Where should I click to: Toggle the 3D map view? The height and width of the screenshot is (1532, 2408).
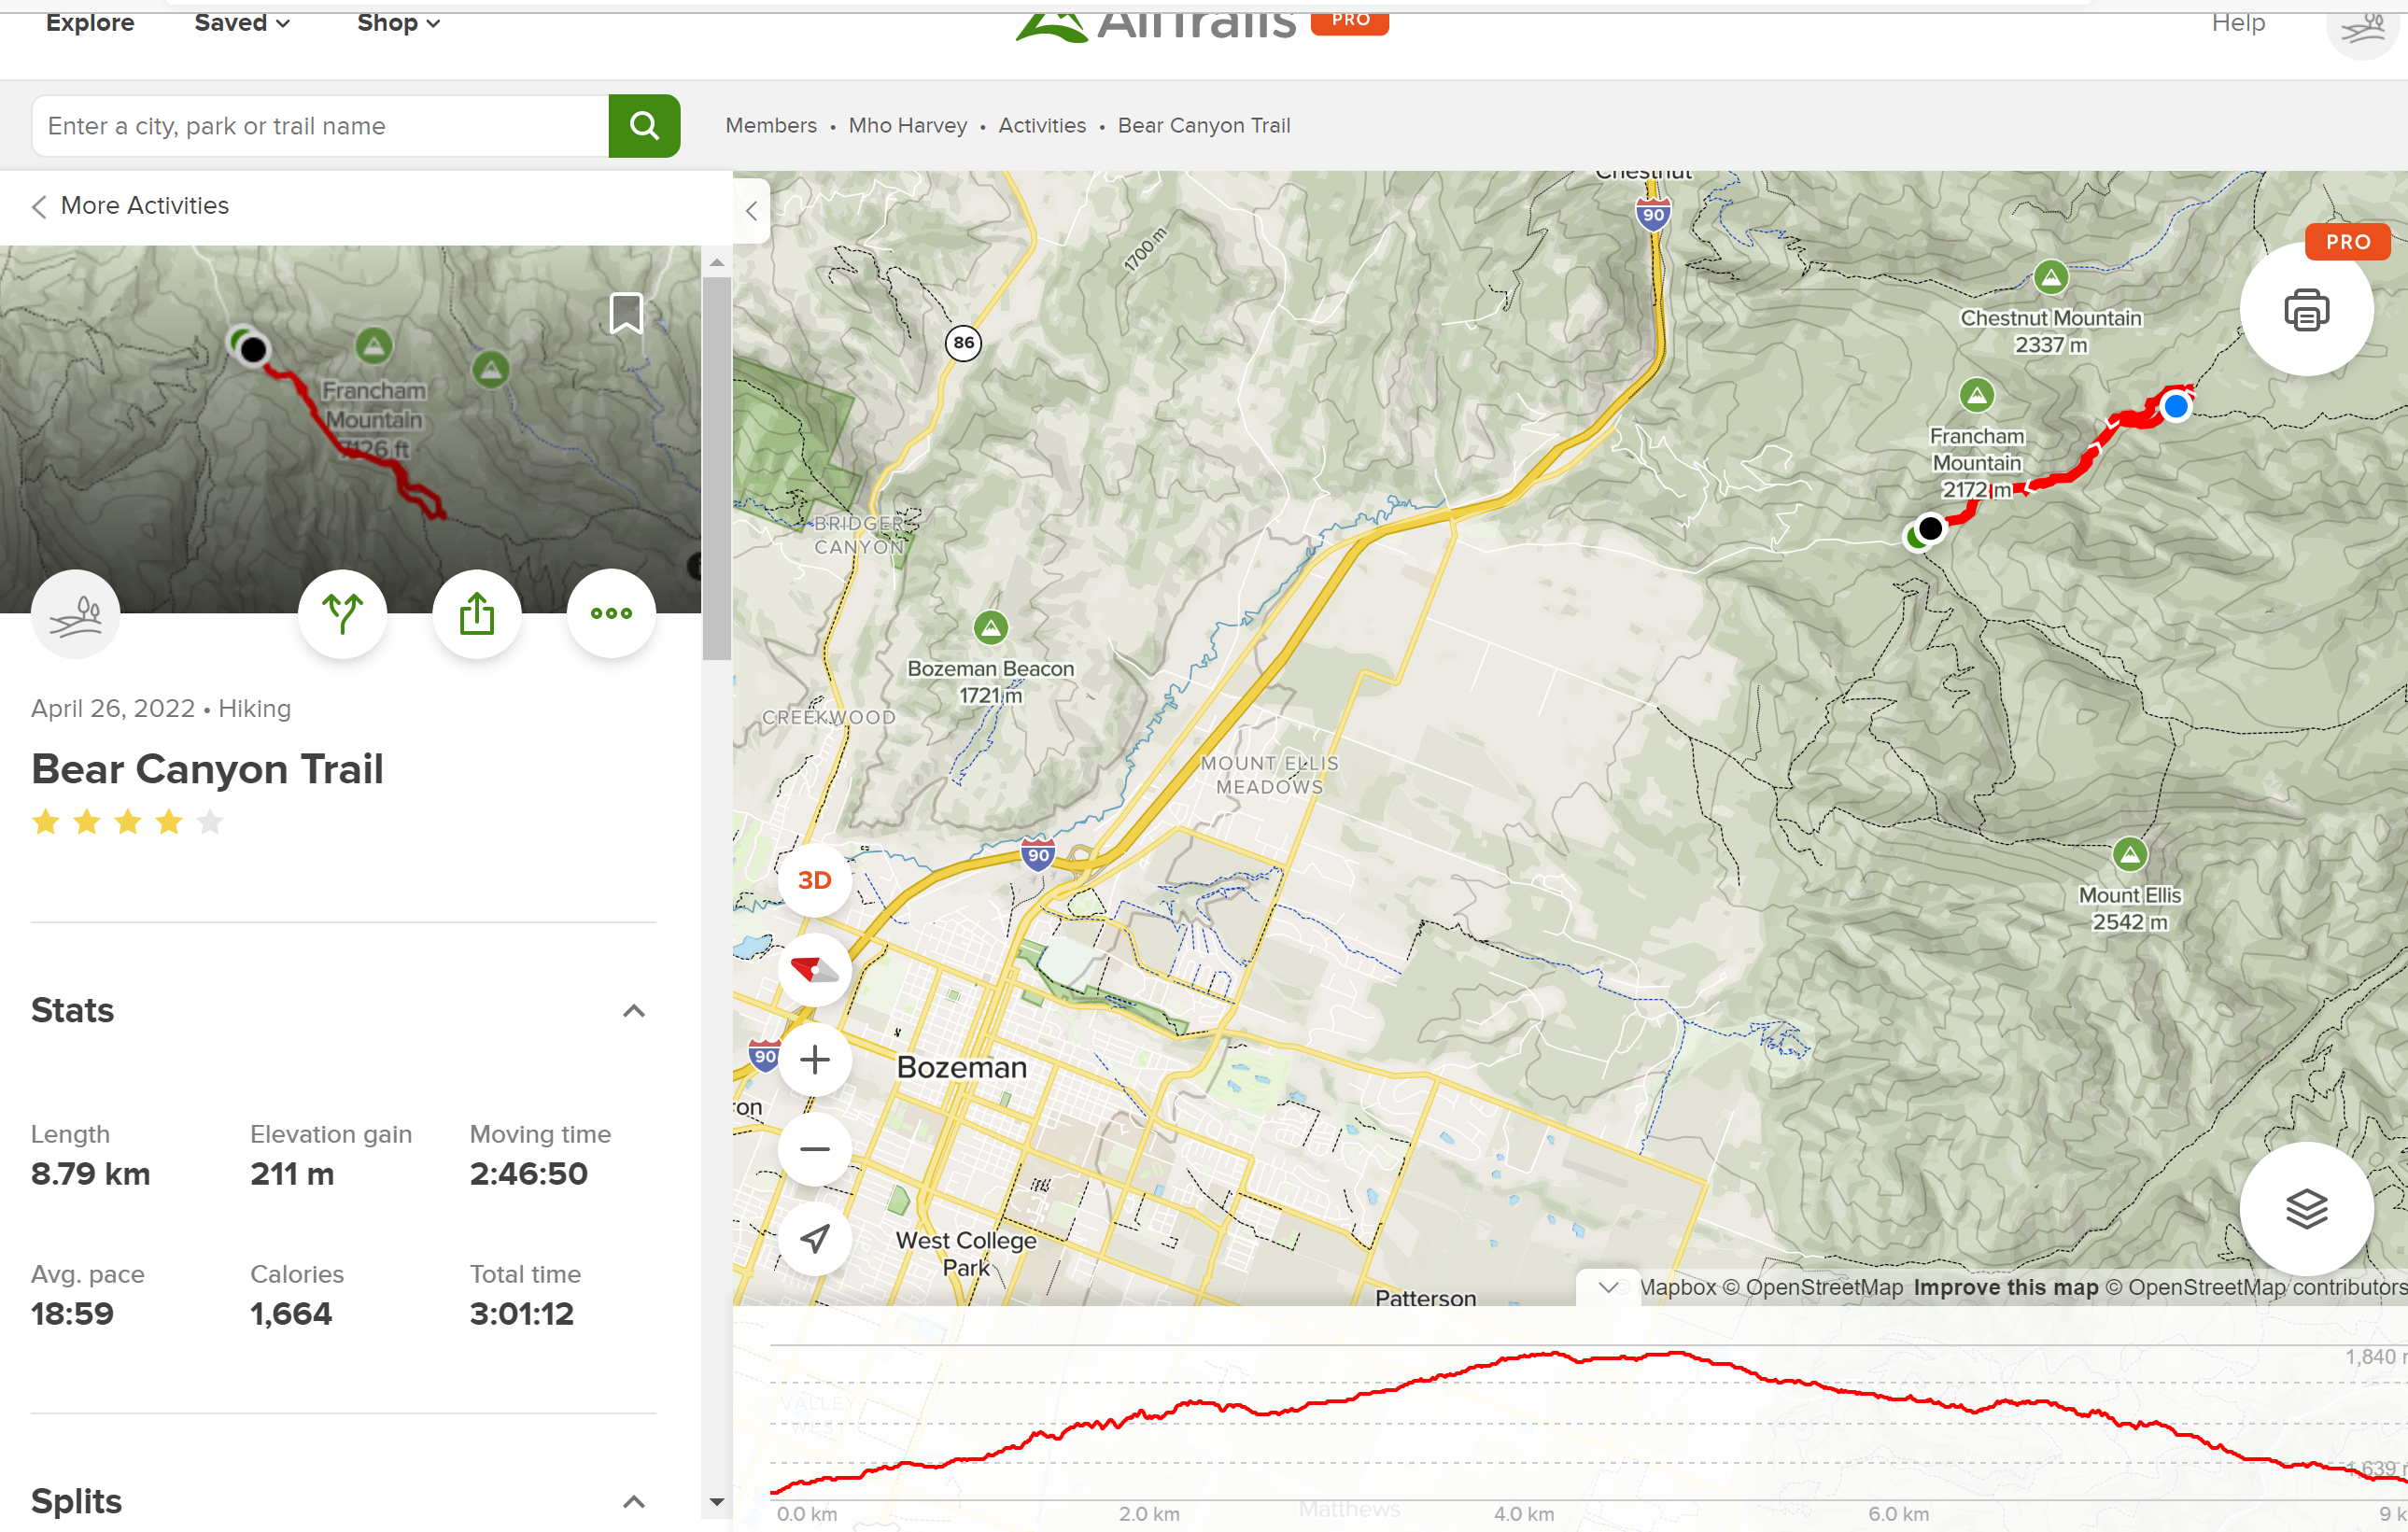pyautogui.click(x=814, y=880)
